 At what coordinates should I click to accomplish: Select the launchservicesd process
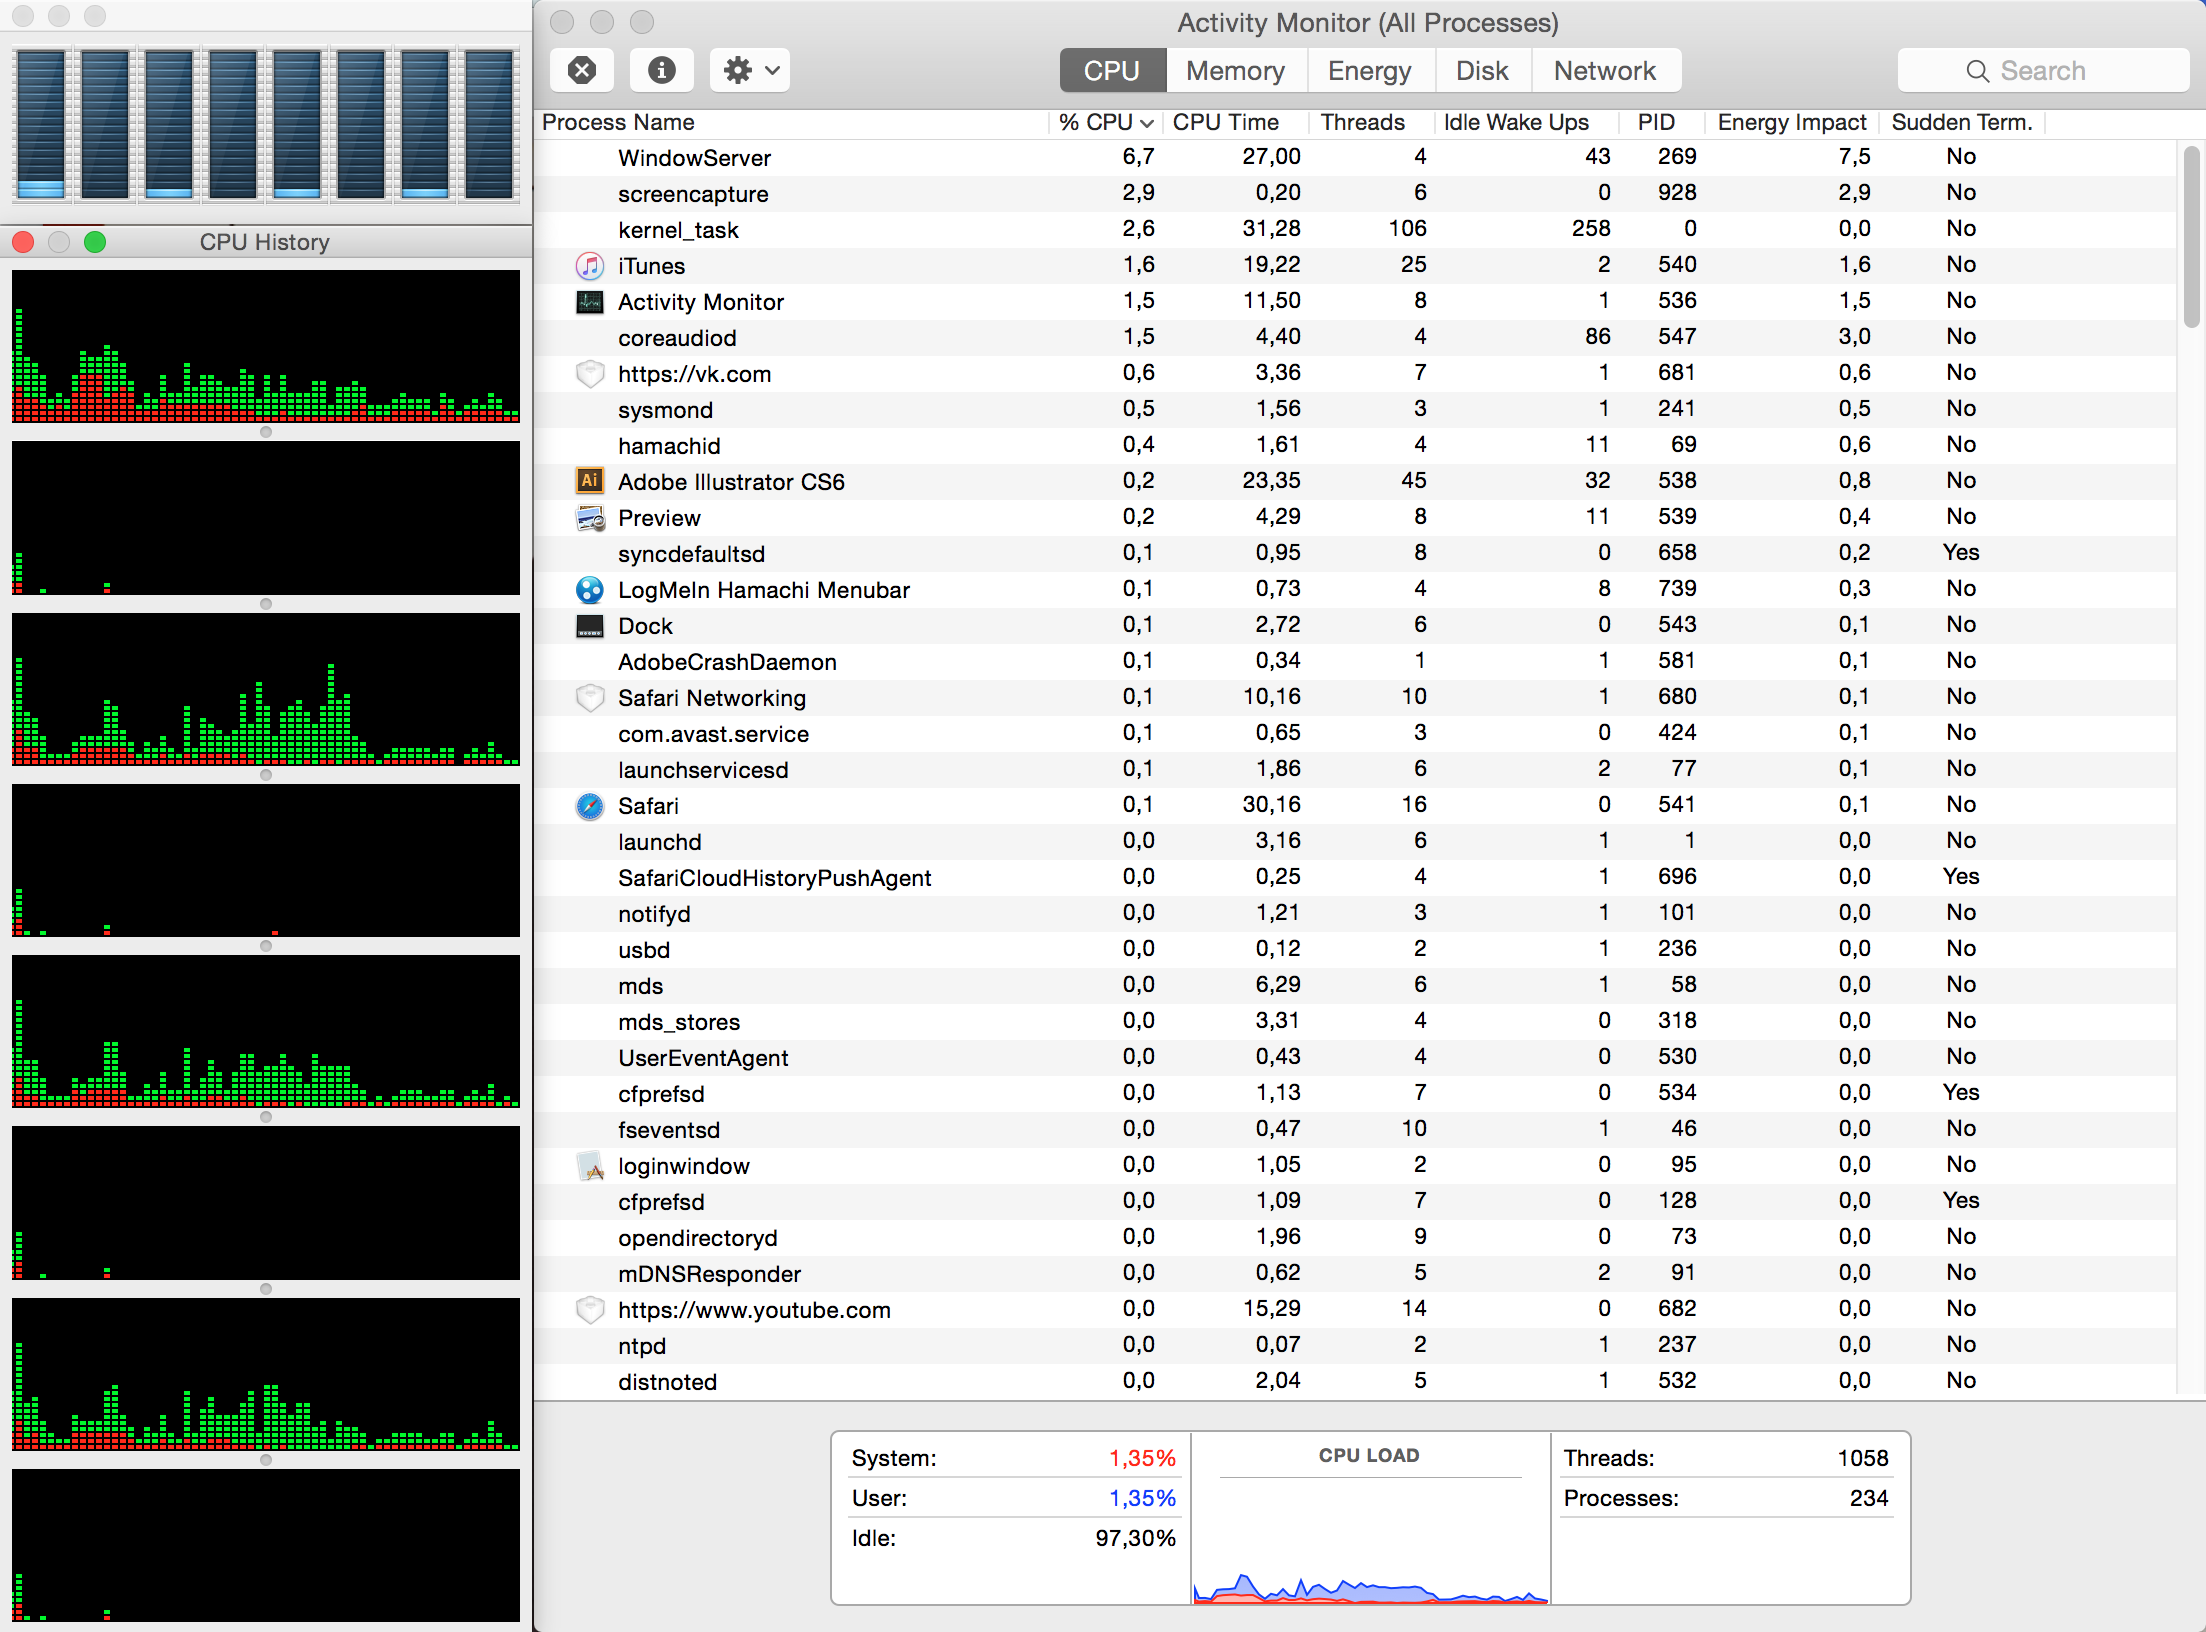pyautogui.click(x=1355, y=769)
